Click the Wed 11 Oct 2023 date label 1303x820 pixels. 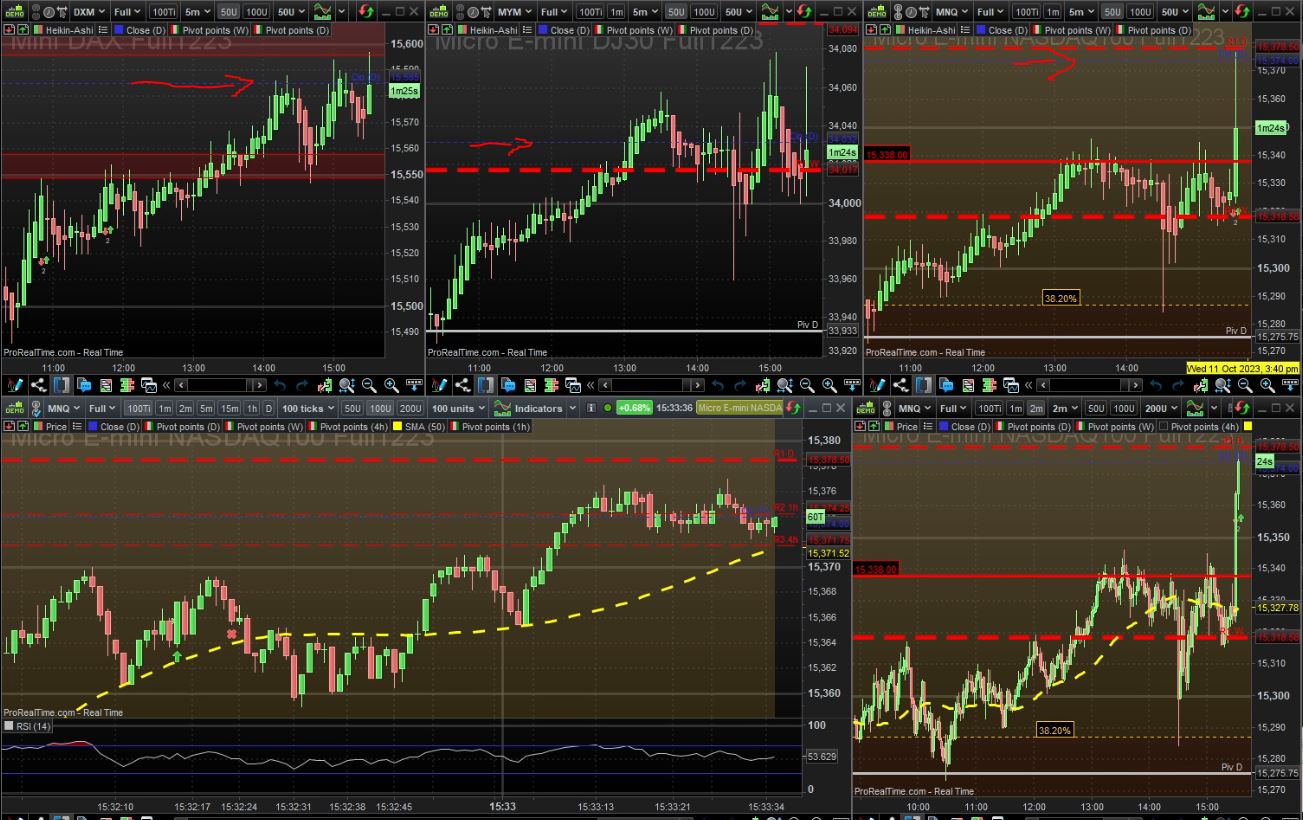1242,369
